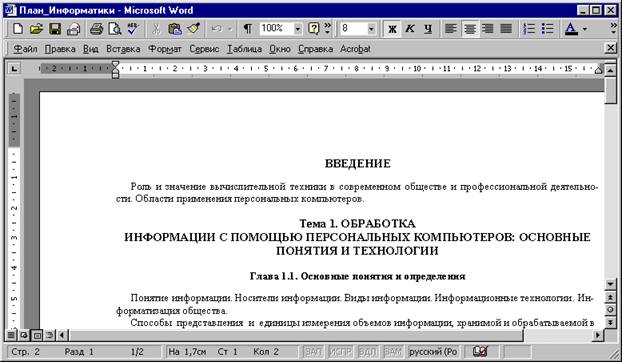The image size is (622, 362).
Task: Toggle bold Ж formatting
Action: (x=392, y=29)
